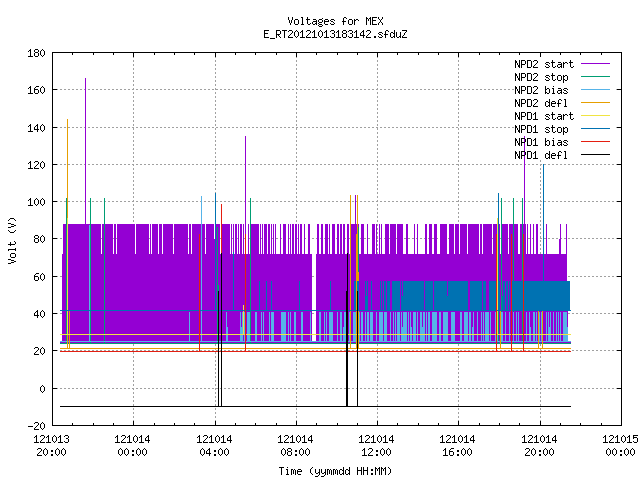Screen dimensions: 640x480
Task: Click the y-axis tick value 120
Action: click(x=36, y=165)
